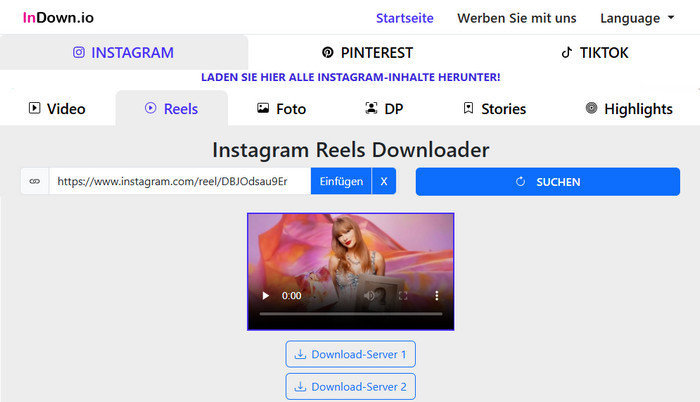Select the Foto downloader tab

click(281, 109)
